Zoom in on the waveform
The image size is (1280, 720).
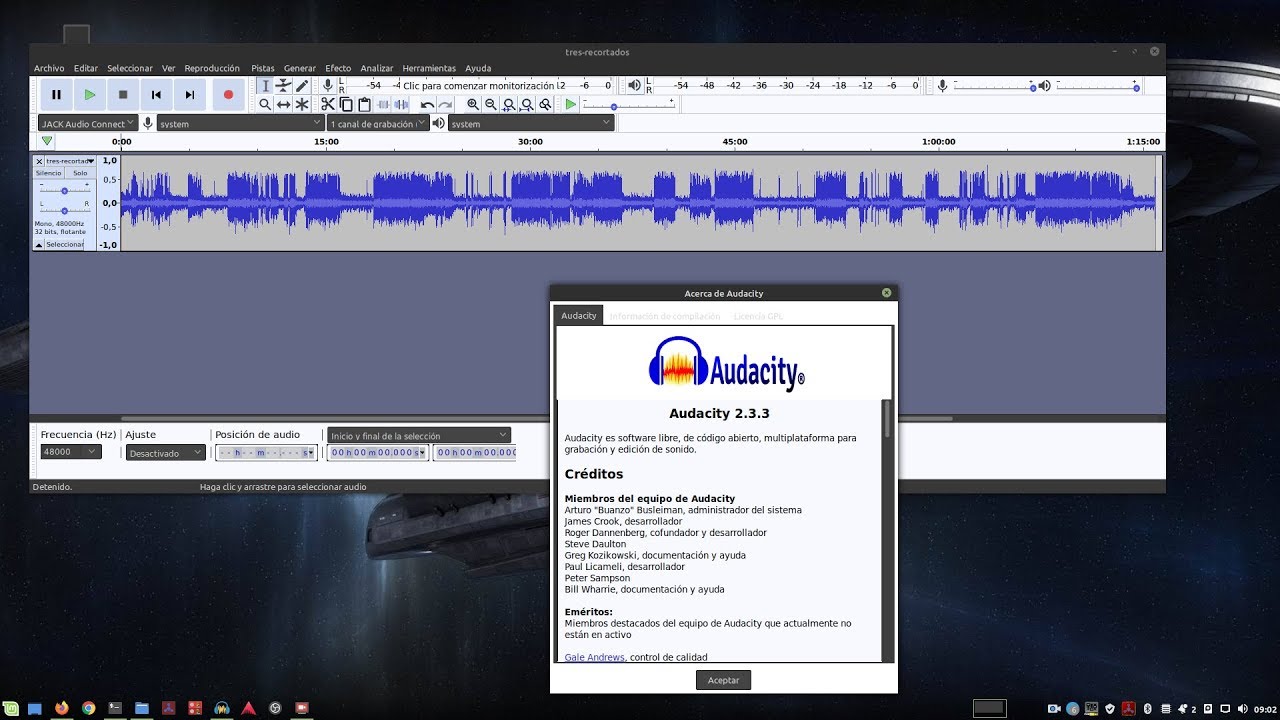[473, 104]
